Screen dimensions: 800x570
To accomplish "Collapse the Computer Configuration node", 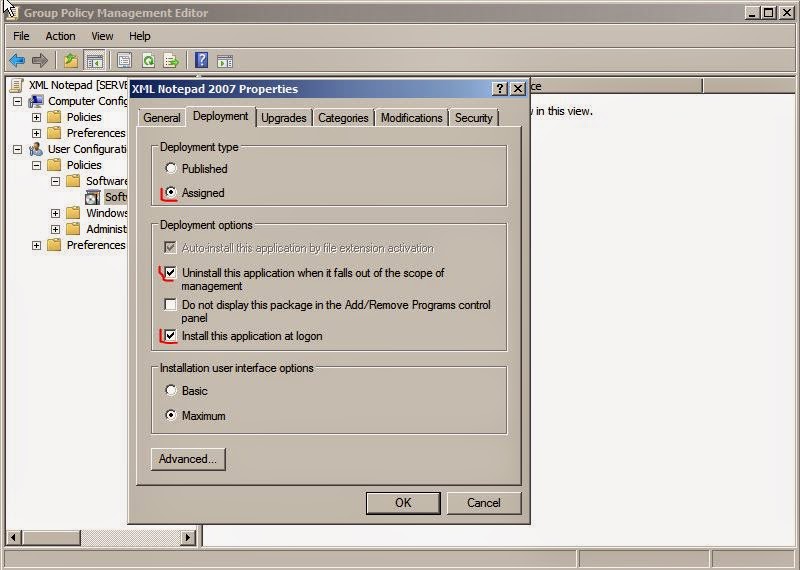I will (17, 102).
